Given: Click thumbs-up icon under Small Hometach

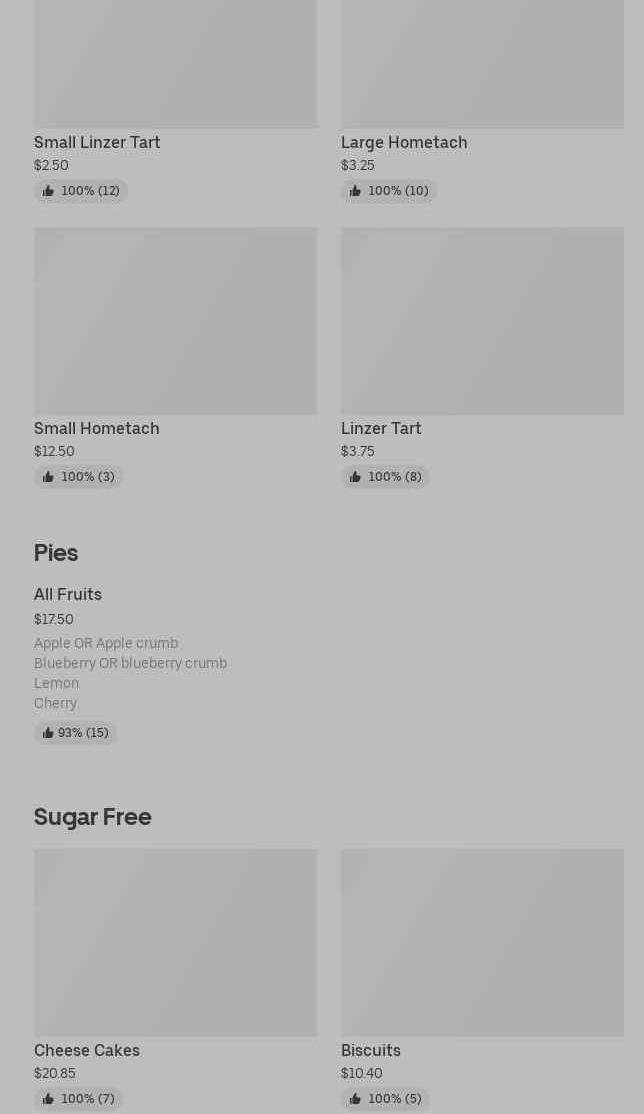Looking at the screenshot, I should (x=48, y=477).
